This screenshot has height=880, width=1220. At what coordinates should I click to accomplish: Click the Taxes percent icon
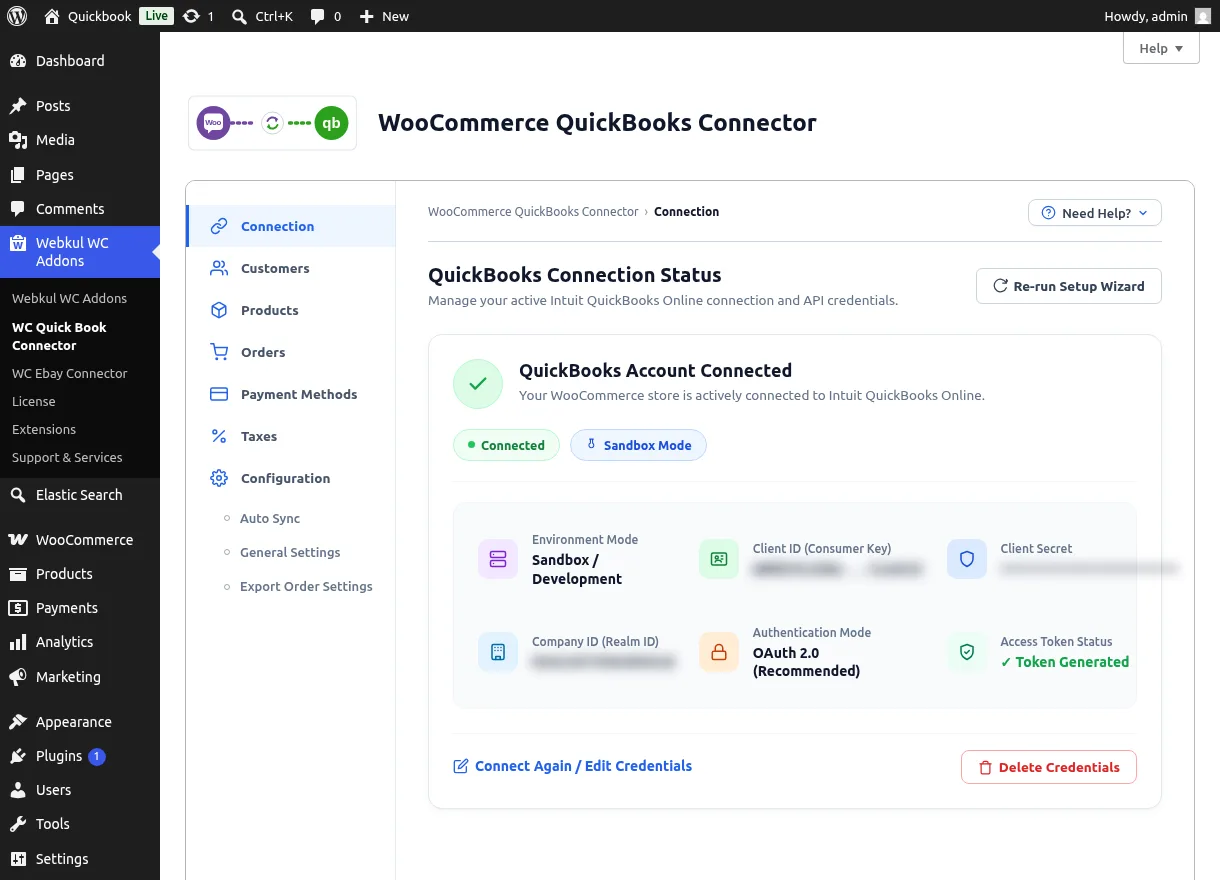pyautogui.click(x=219, y=436)
